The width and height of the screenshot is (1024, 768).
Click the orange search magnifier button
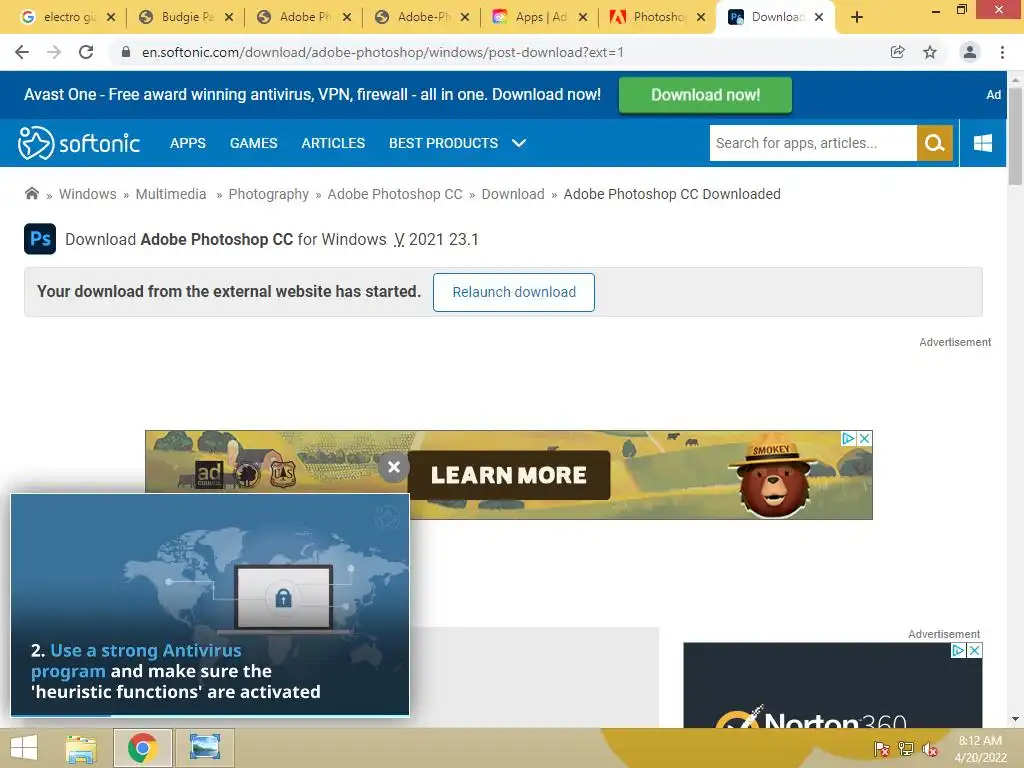pyautogui.click(x=935, y=143)
